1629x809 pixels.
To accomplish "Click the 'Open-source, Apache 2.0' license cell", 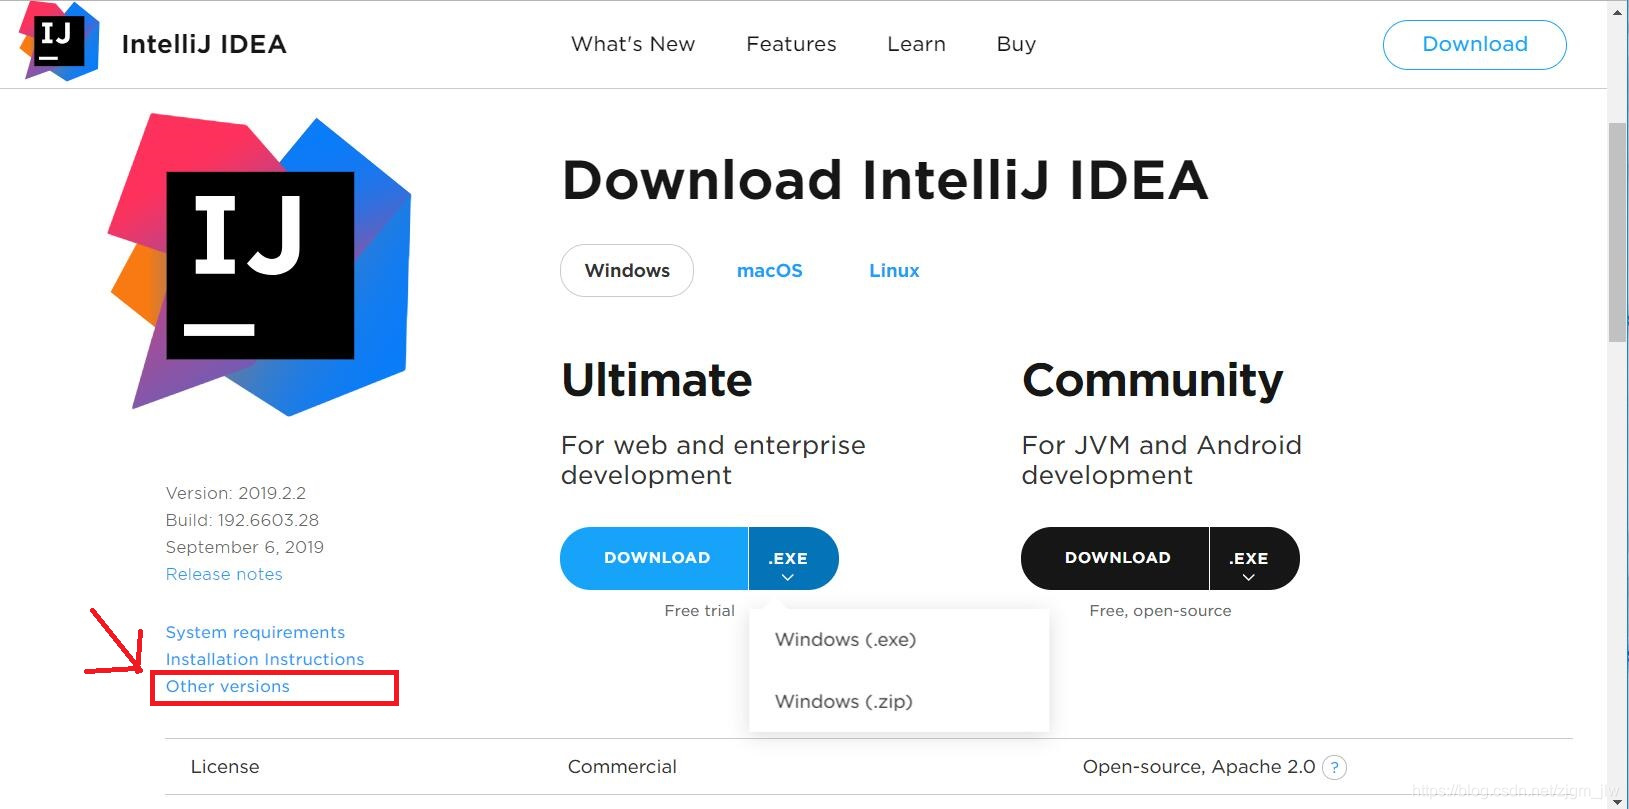I will tap(1199, 767).
